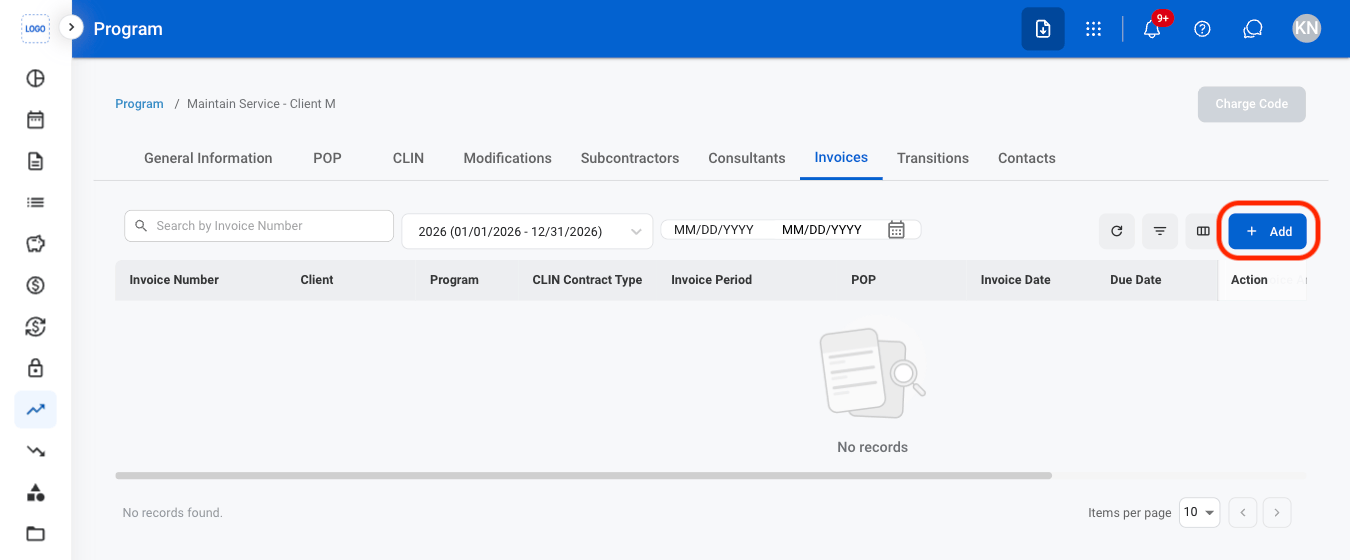The width and height of the screenshot is (1350, 560).
Task: Switch to the General Information tab
Action: point(208,158)
